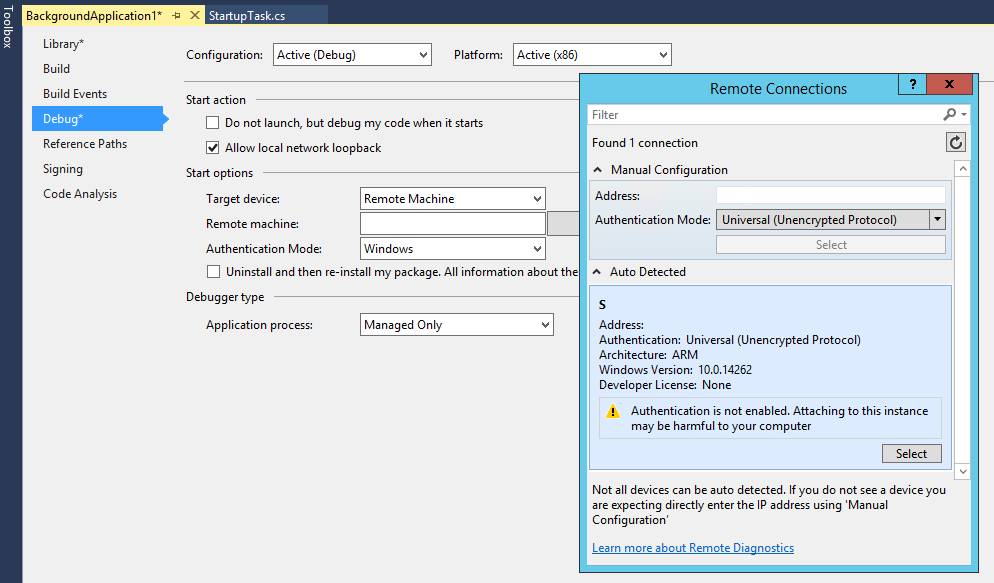Close the BackgroundApplication1 tab
994x583 pixels.
pyautogui.click(x=192, y=17)
